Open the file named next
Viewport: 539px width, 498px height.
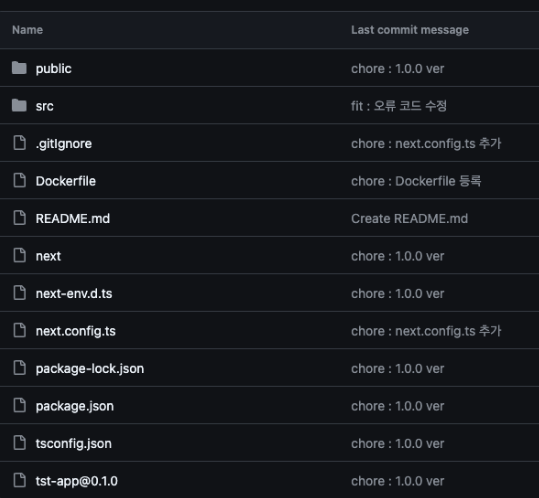coord(48,256)
